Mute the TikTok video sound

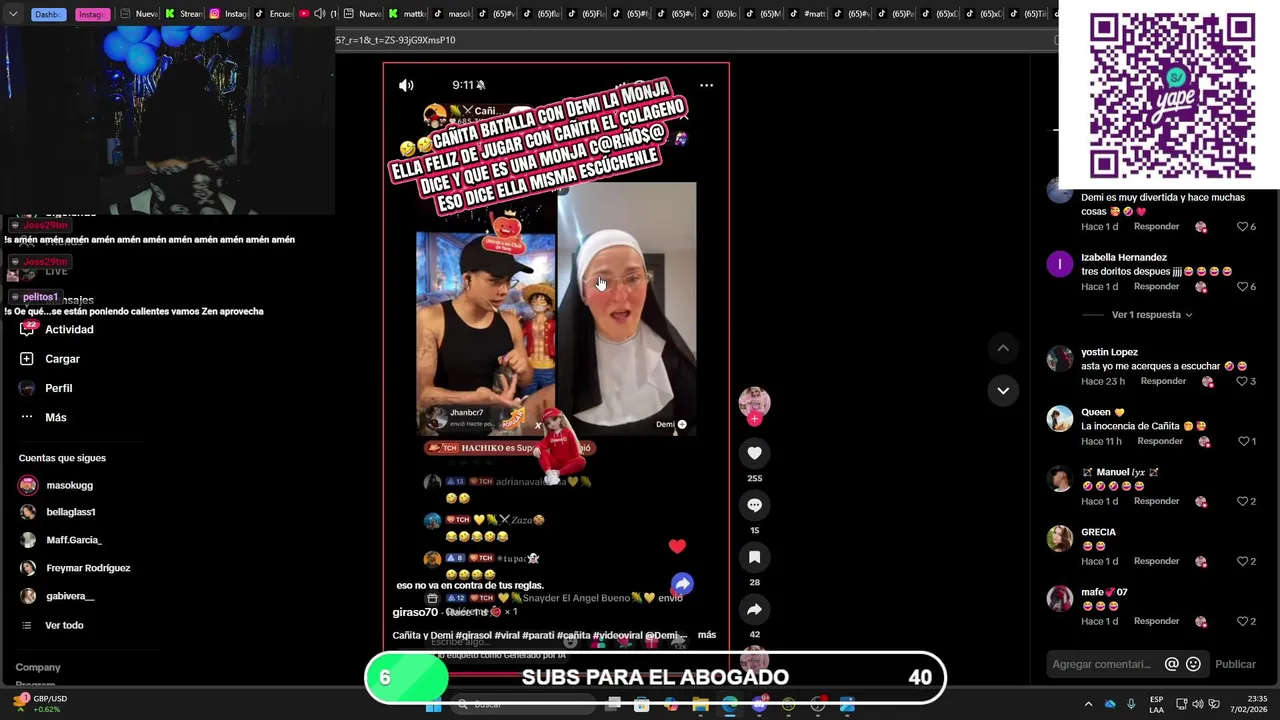[406, 85]
